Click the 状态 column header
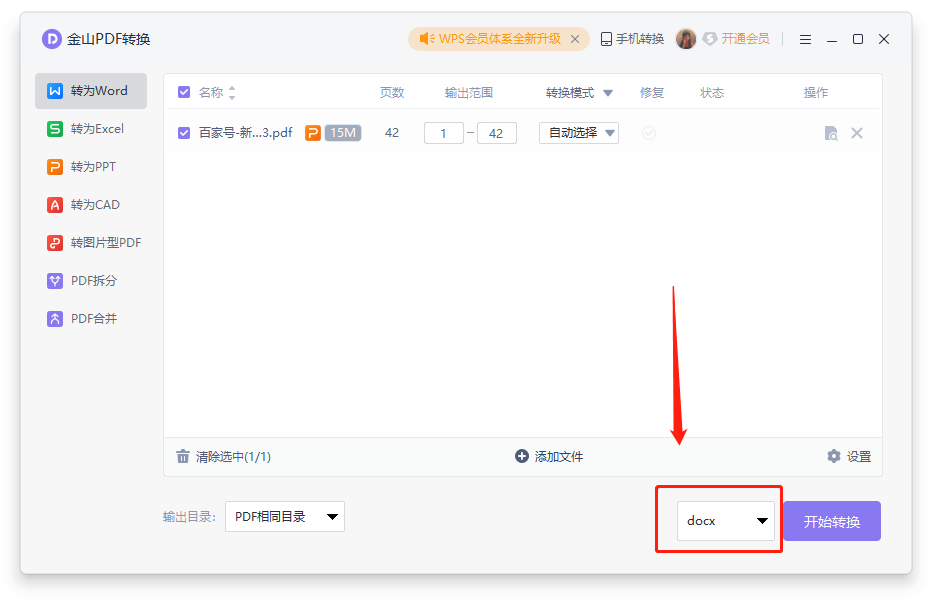 (711, 93)
